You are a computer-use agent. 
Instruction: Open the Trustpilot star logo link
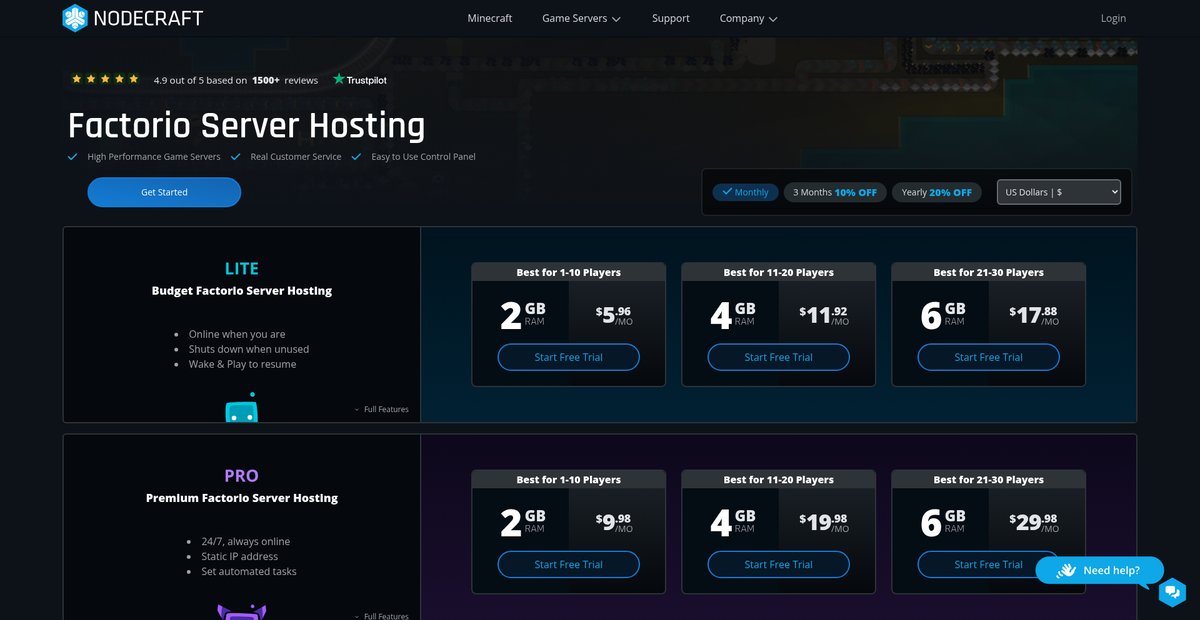pyautogui.click(x=360, y=80)
